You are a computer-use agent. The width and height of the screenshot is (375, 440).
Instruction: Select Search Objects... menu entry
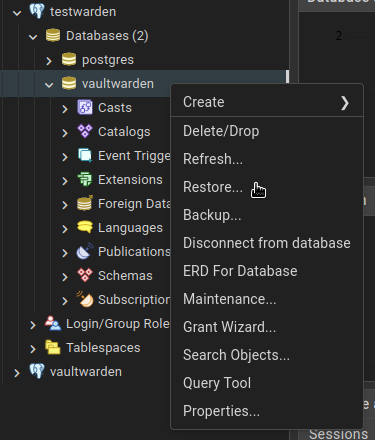point(267,355)
